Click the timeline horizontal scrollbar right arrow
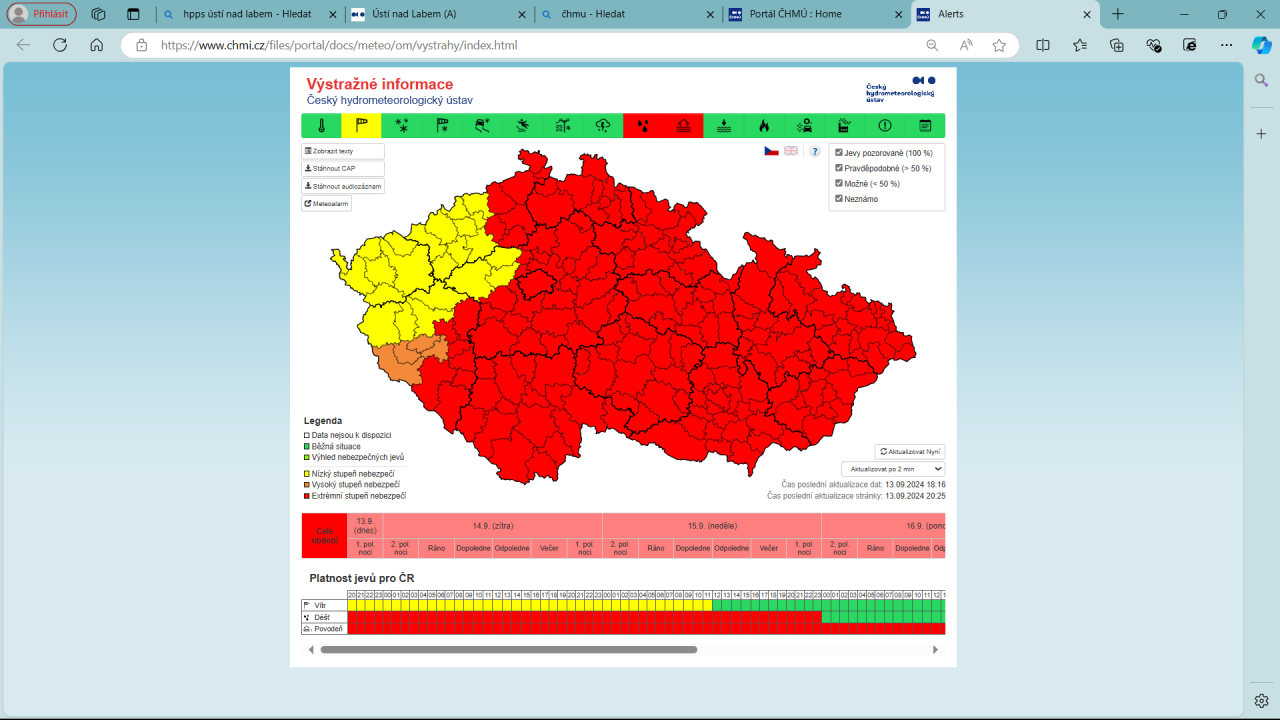The height and width of the screenshot is (720, 1280). pyautogui.click(x=935, y=649)
